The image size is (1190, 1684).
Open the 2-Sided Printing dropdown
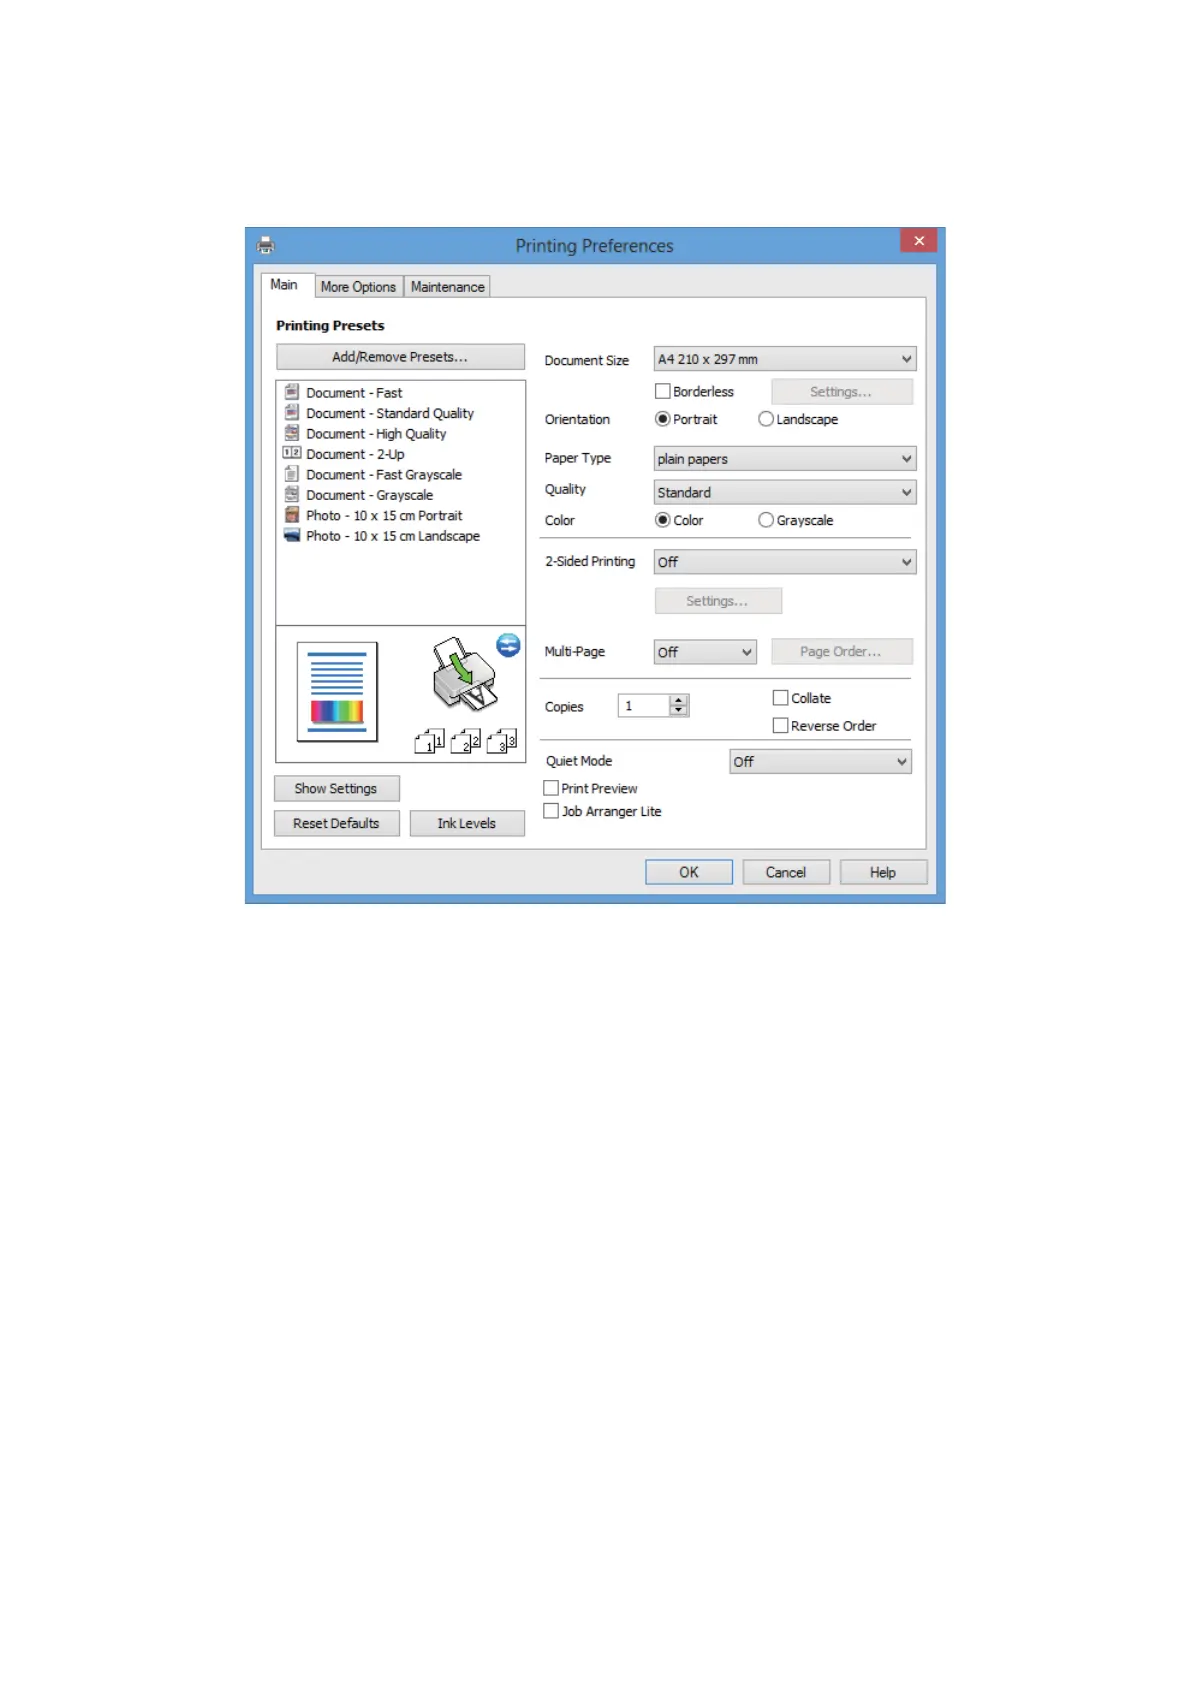[785, 562]
